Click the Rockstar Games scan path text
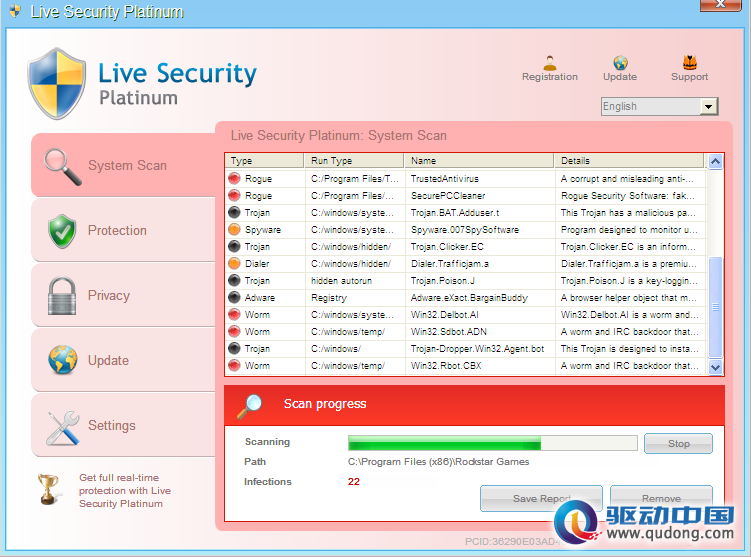 pyautogui.click(x=438, y=462)
